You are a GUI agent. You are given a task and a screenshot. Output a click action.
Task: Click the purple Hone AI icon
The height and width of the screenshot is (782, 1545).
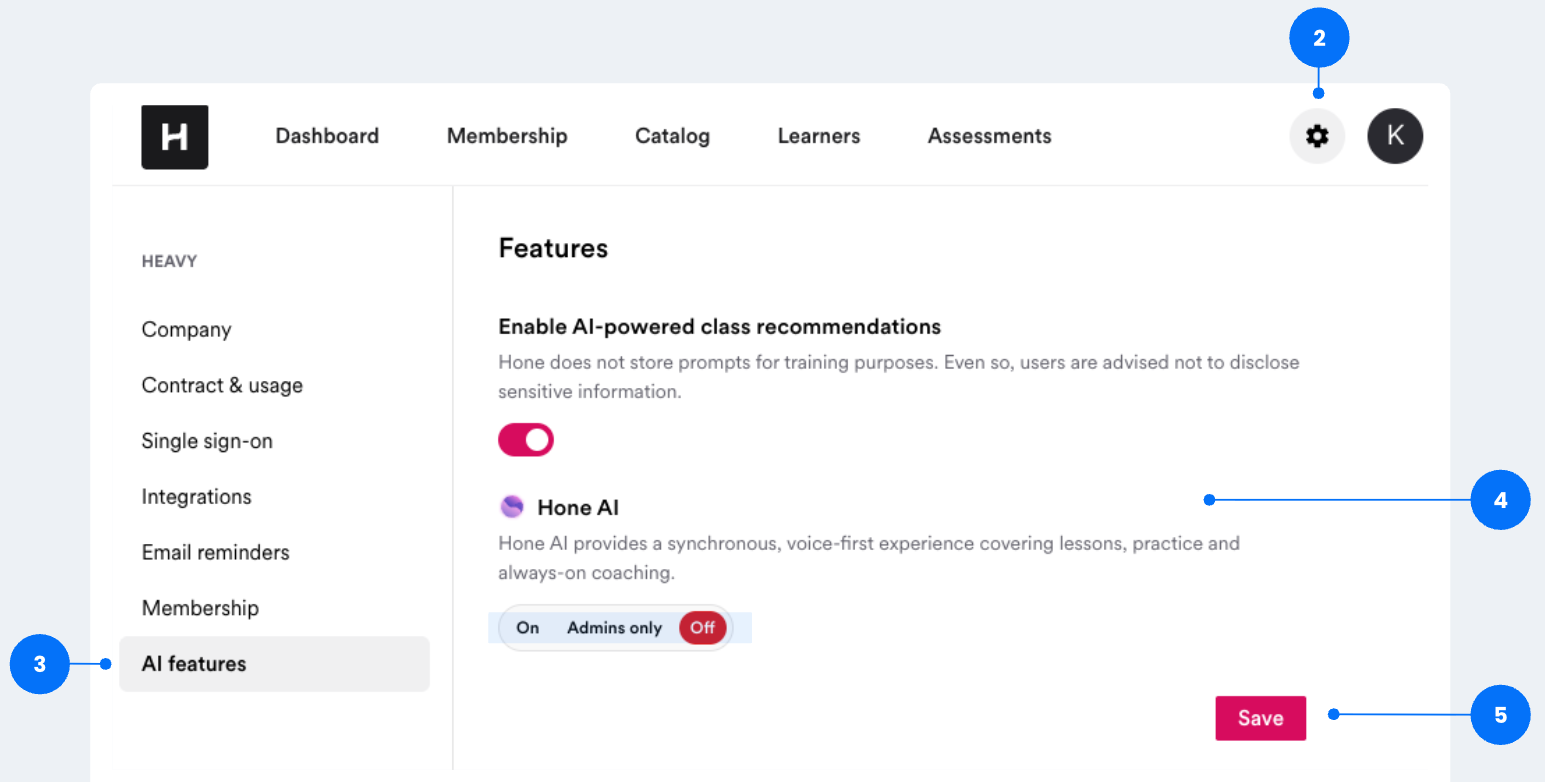click(512, 507)
